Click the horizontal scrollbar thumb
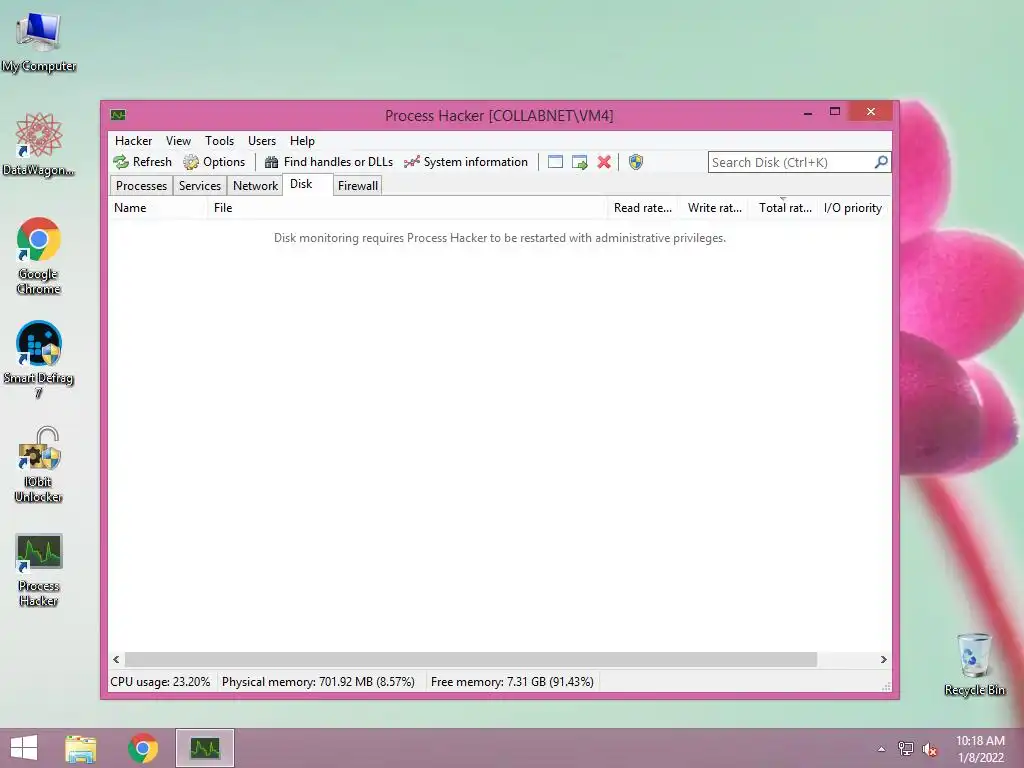 pyautogui.click(x=471, y=660)
